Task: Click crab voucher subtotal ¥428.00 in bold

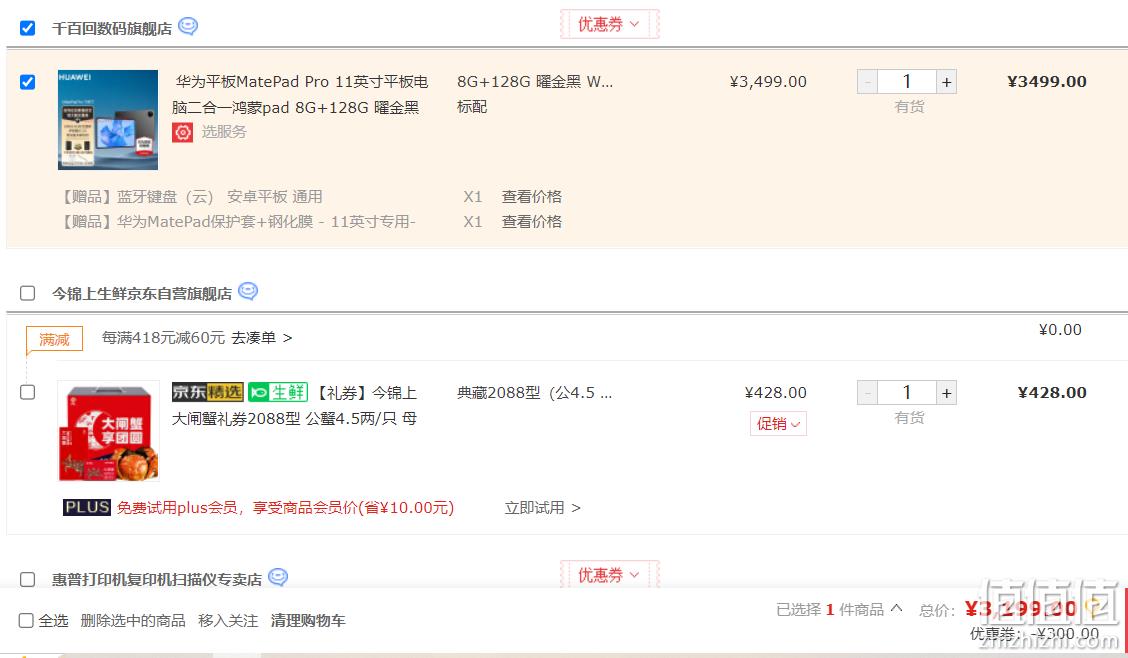Action: click(x=1052, y=393)
